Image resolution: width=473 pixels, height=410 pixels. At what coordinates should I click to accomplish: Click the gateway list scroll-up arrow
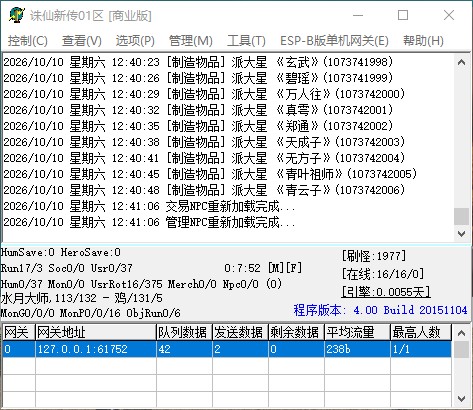click(x=462, y=332)
